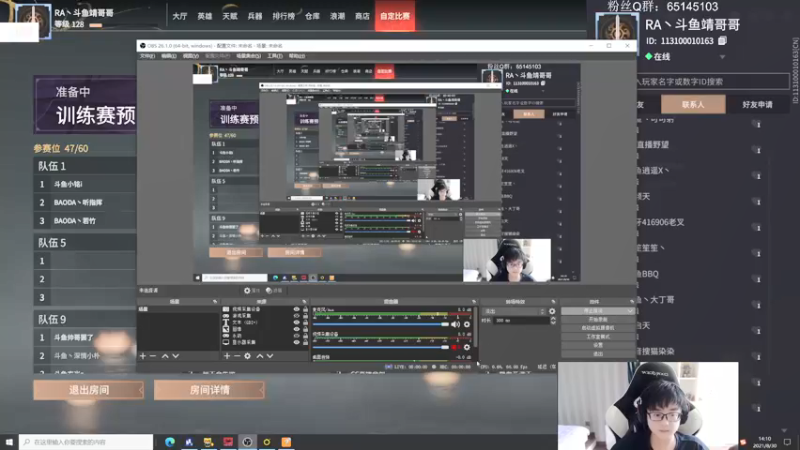This screenshot has height=450, width=800.
Task: Open first mixer channel gear settings
Action: pyautogui.click(x=467, y=324)
